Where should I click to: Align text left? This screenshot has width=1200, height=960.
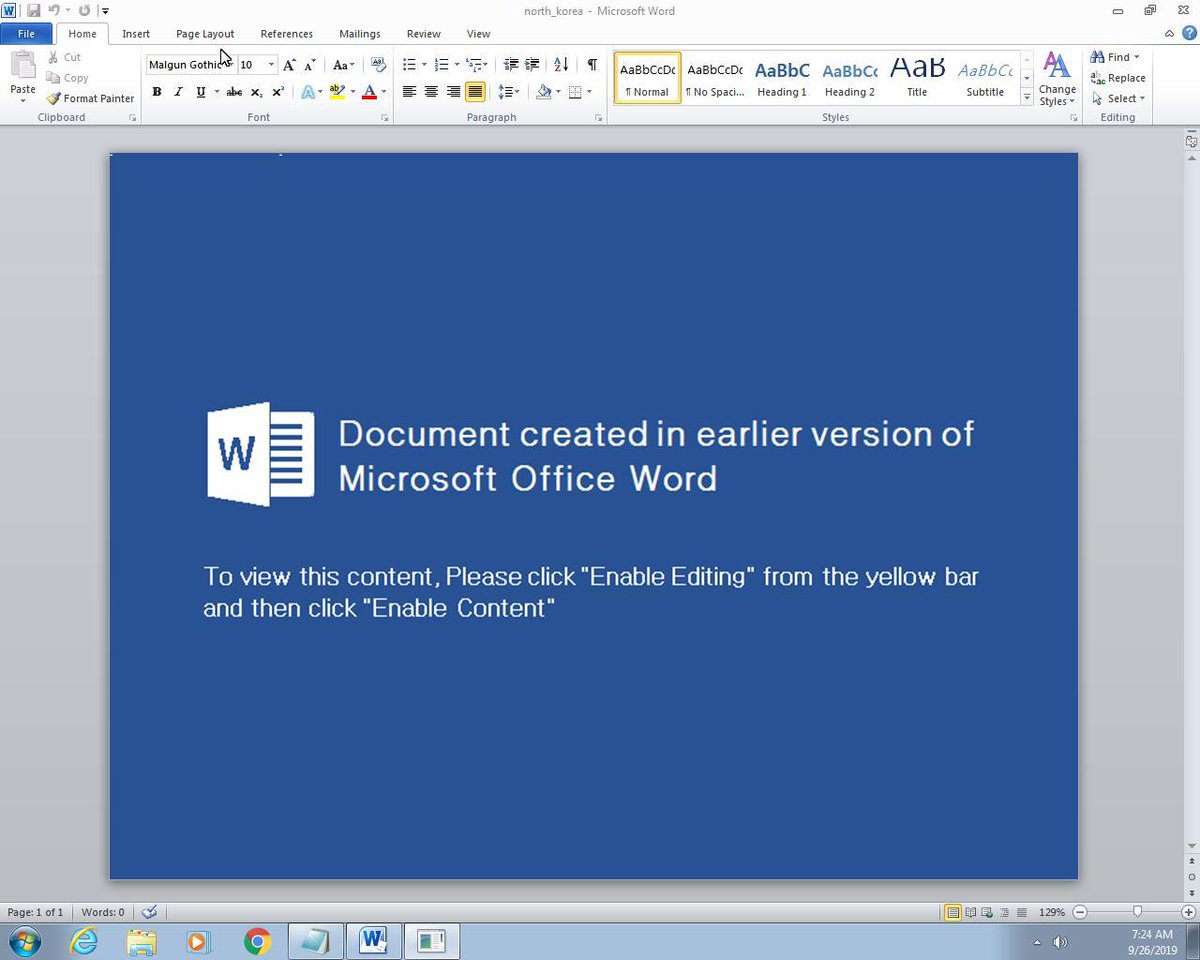[409, 92]
